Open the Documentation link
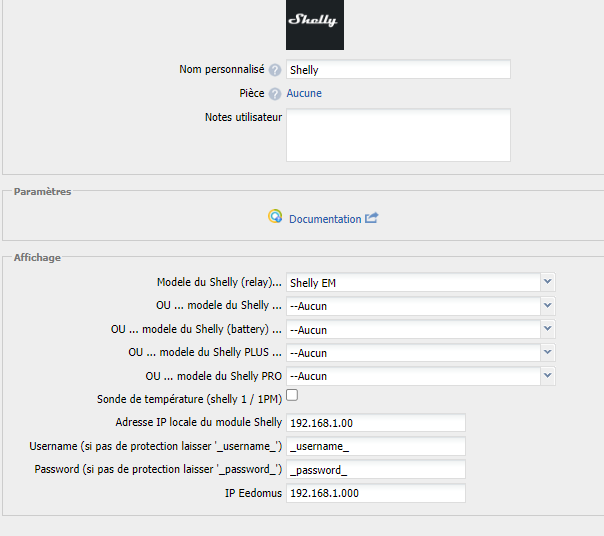This screenshot has height=536, width=604. pyautogui.click(x=325, y=219)
